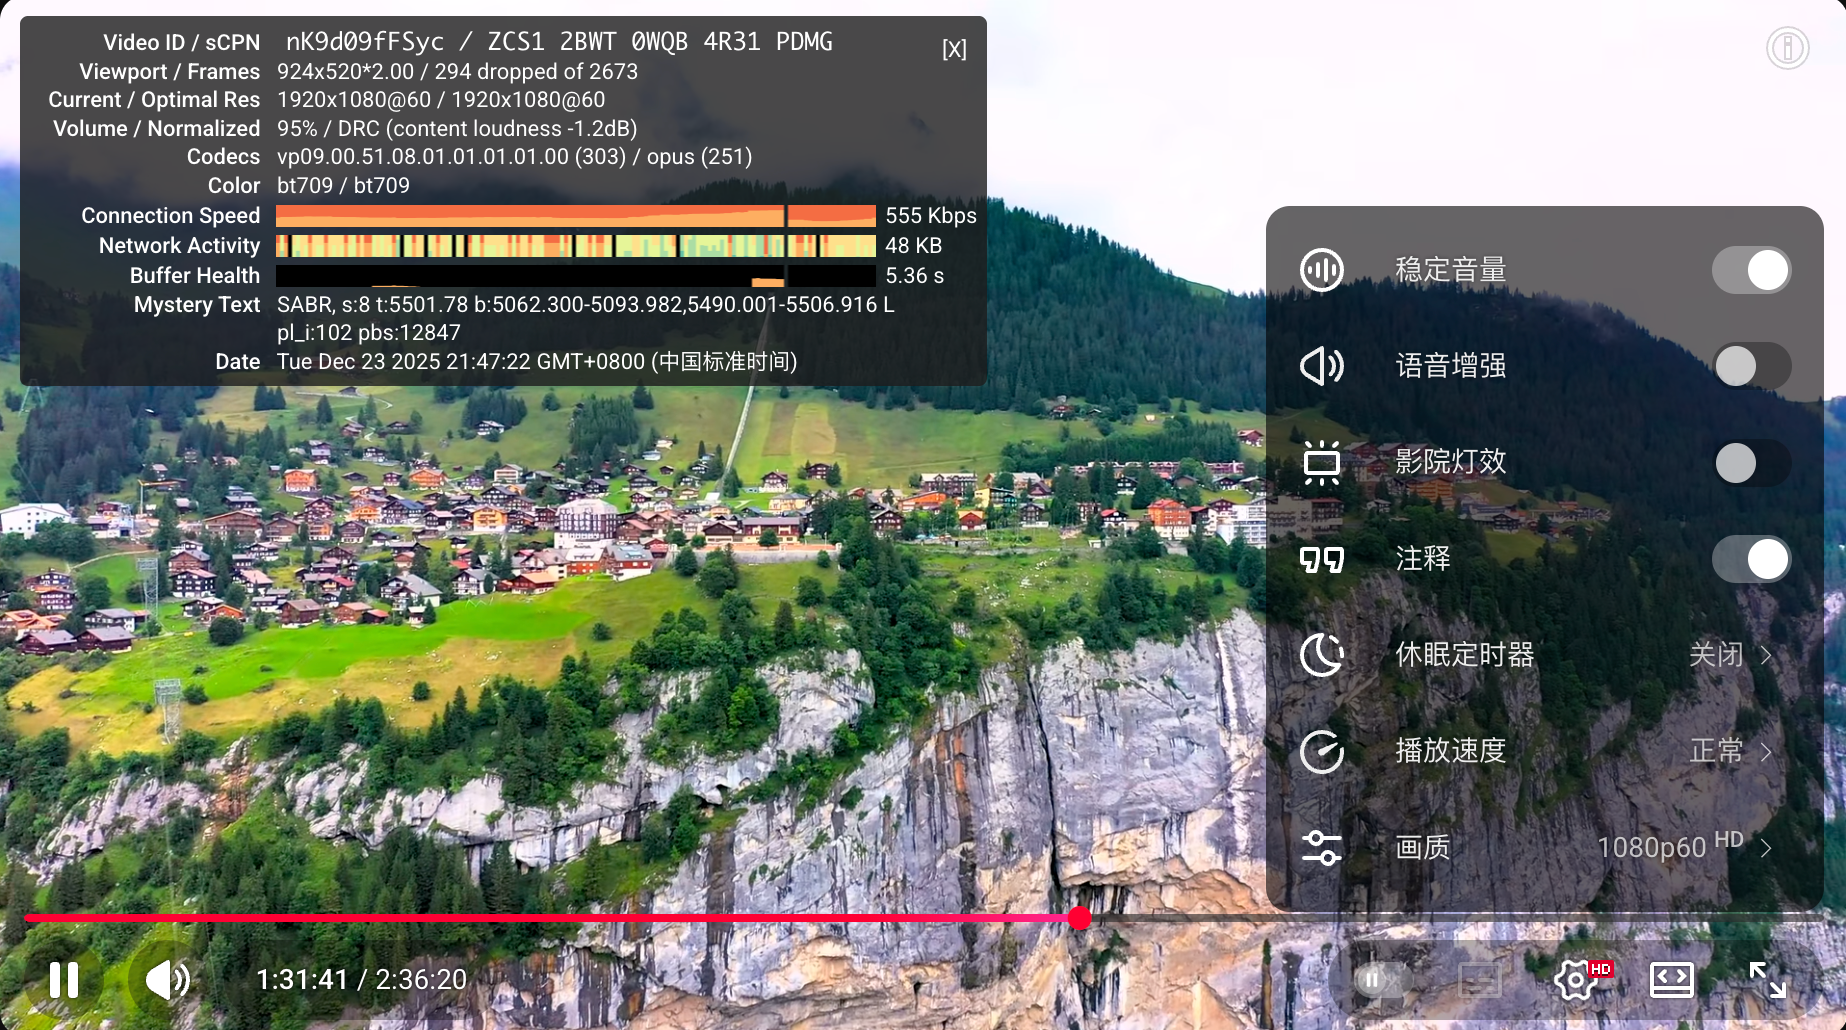The height and width of the screenshot is (1030, 1846).
Task: Open 播放速度 options via chevron
Action: coord(1766,752)
